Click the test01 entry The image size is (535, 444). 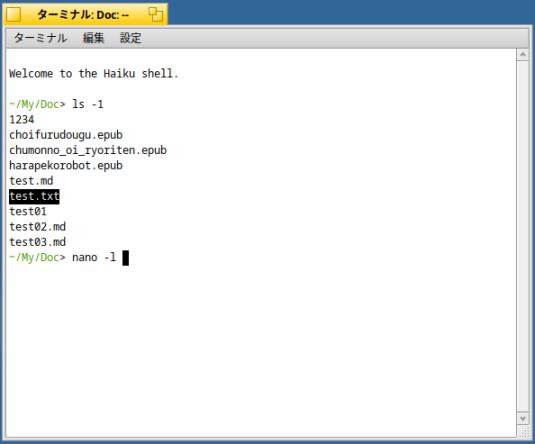28,212
